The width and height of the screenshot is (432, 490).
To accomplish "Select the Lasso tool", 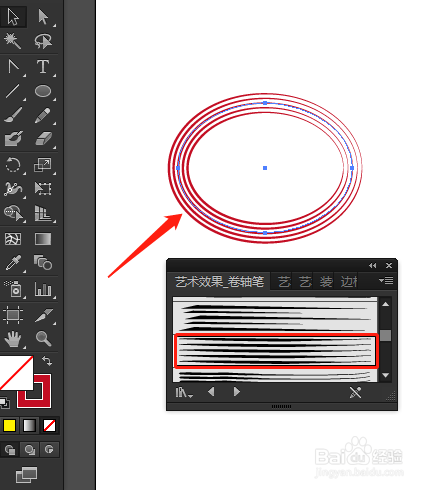I will 43,41.
